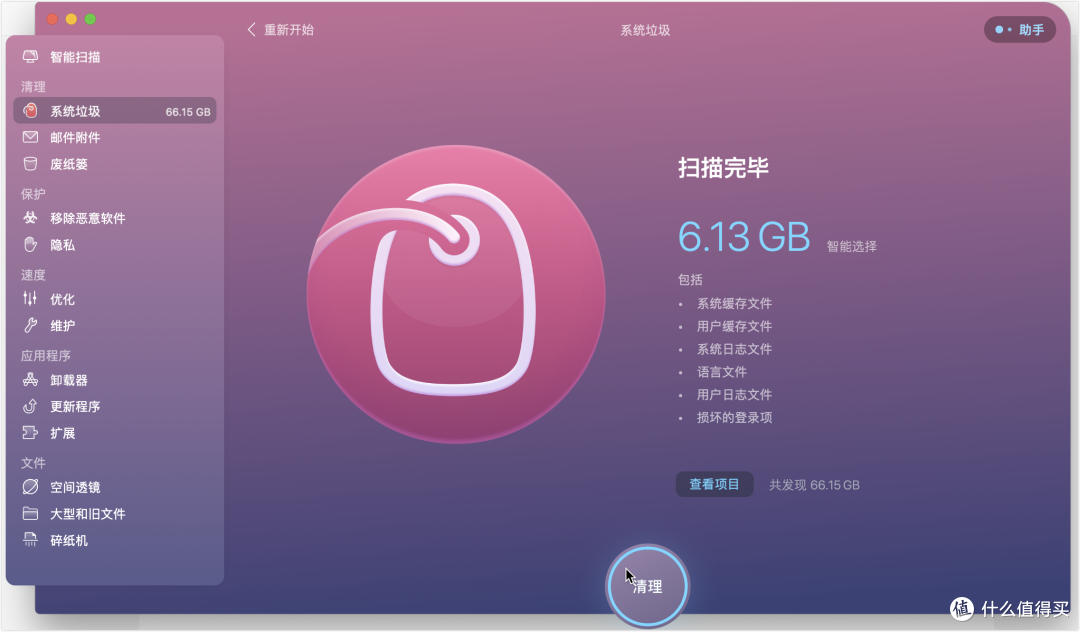Click the large pink tag illustration

click(455, 294)
